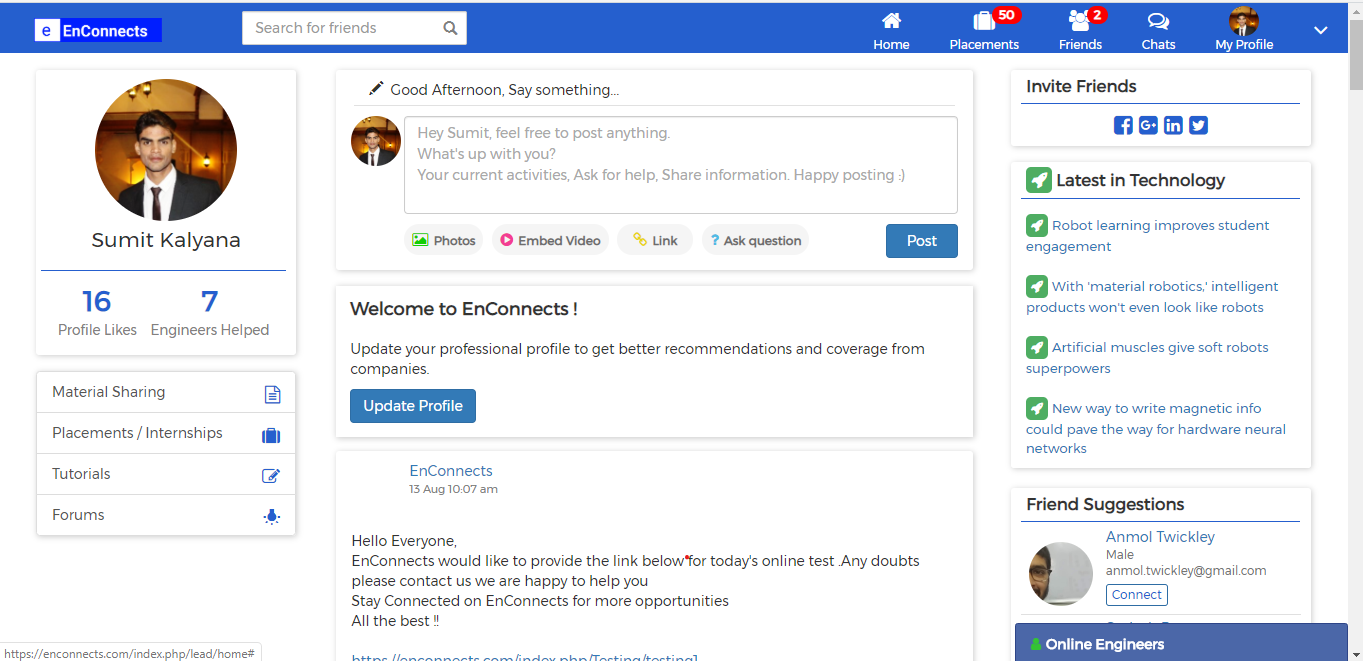Click the 13 Aug 10:07 am timestamp

453,490
